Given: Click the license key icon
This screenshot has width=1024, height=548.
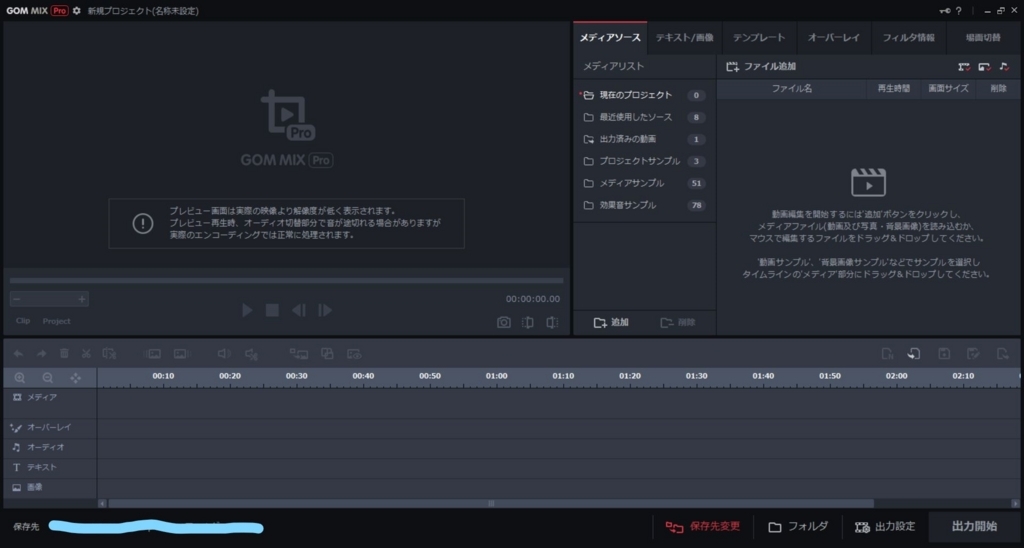Looking at the screenshot, I should click(x=945, y=10).
